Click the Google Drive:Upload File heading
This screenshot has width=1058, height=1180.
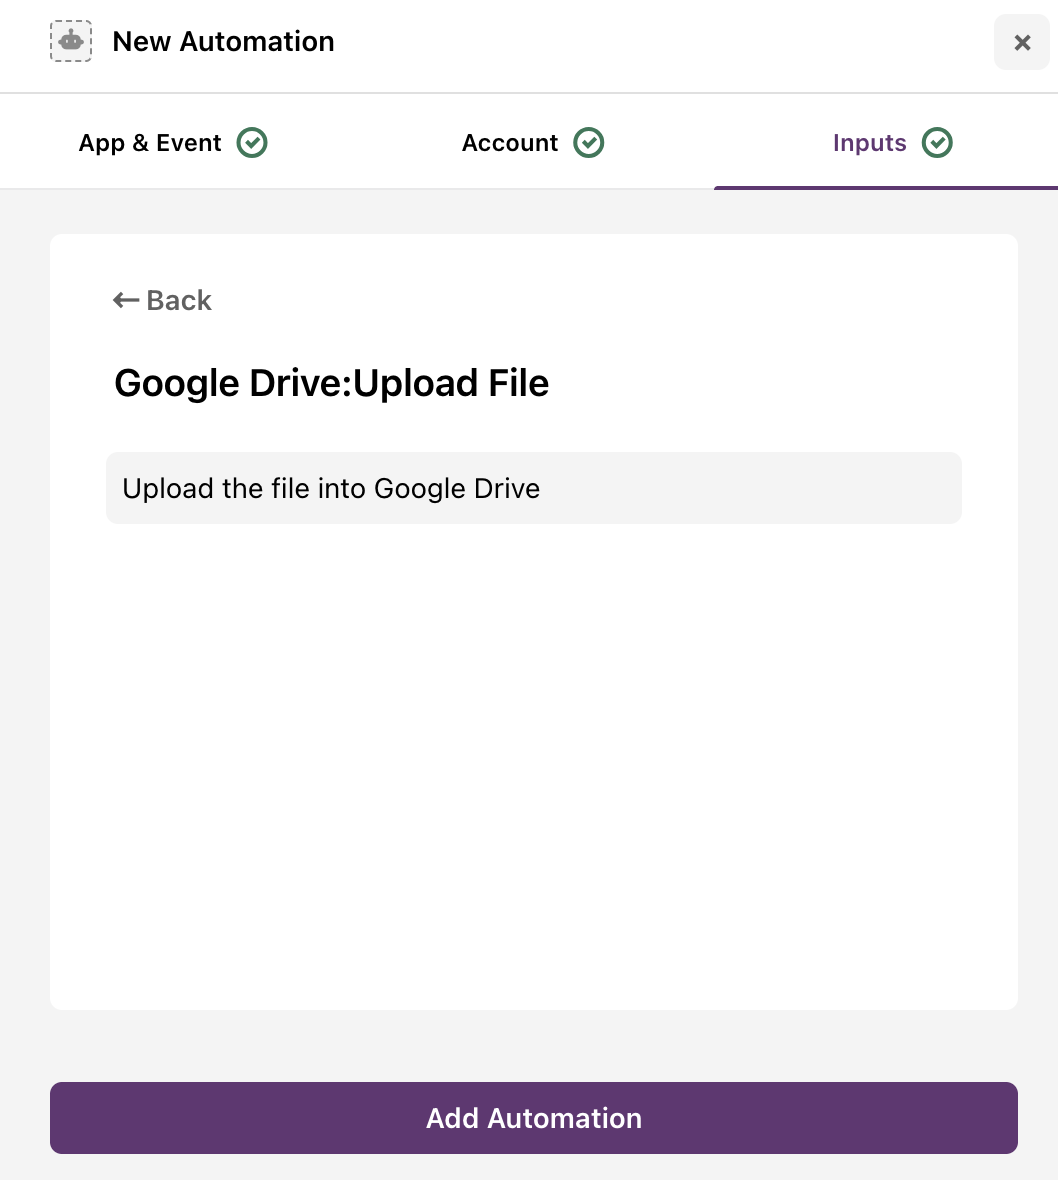pyautogui.click(x=331, y=383)
